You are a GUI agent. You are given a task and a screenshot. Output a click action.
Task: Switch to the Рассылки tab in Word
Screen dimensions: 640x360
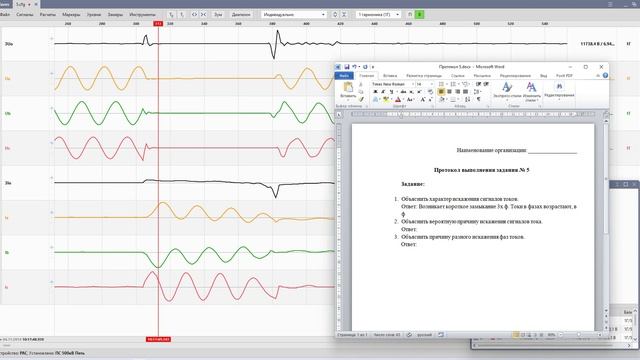[482, 76]
